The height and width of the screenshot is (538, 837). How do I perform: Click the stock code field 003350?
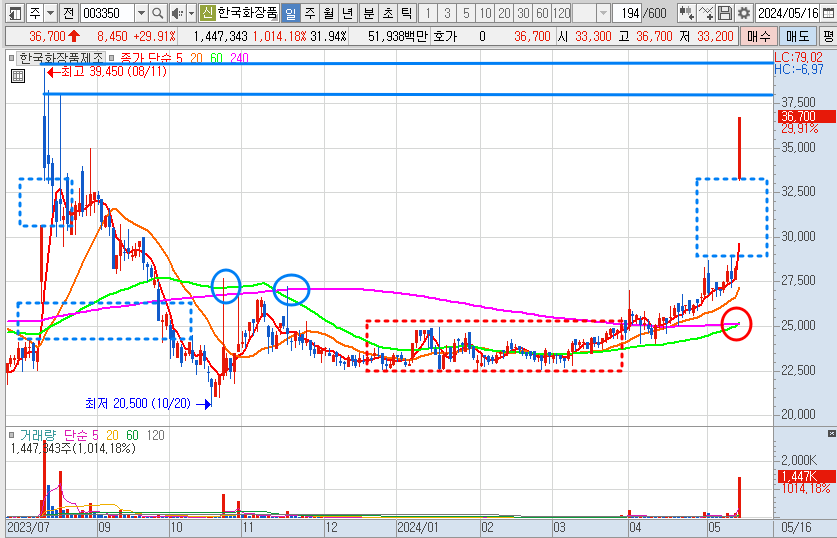[x=108, y=13]
